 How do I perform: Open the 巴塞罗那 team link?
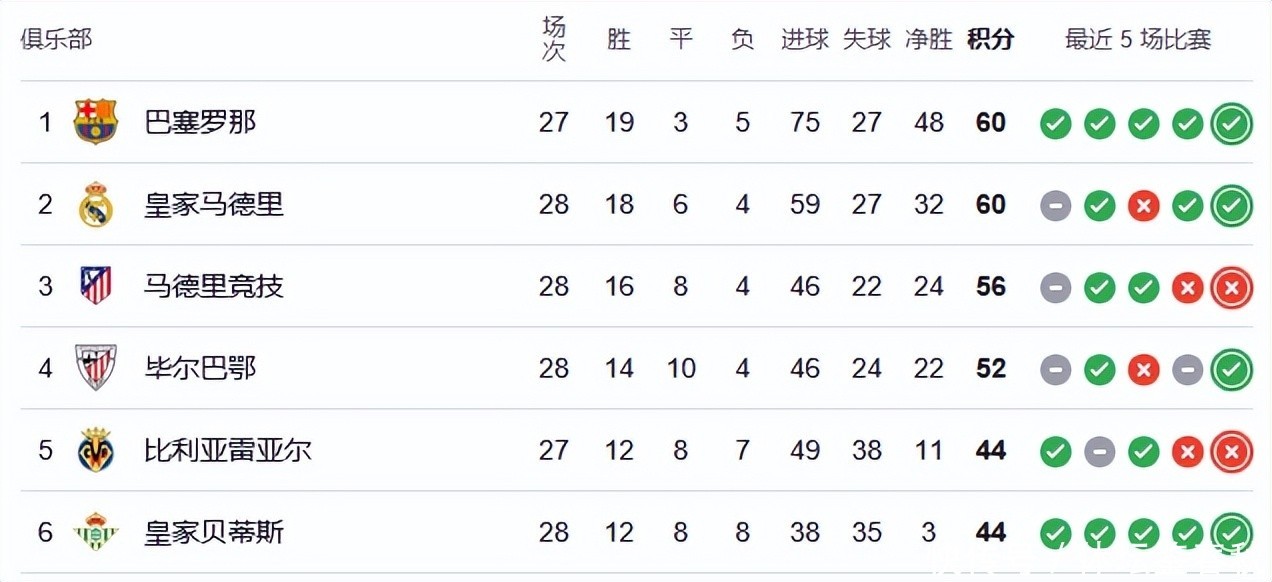[x=200, y=122]
